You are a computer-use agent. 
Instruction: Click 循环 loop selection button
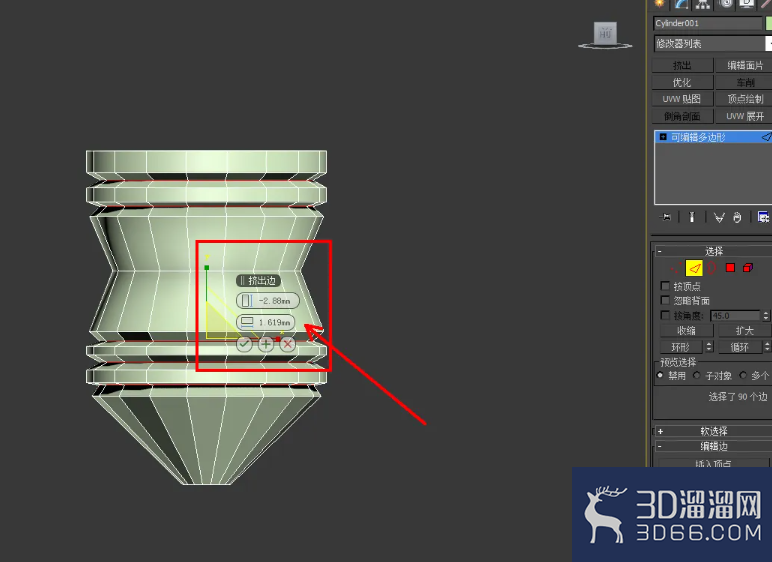point(740,347)
